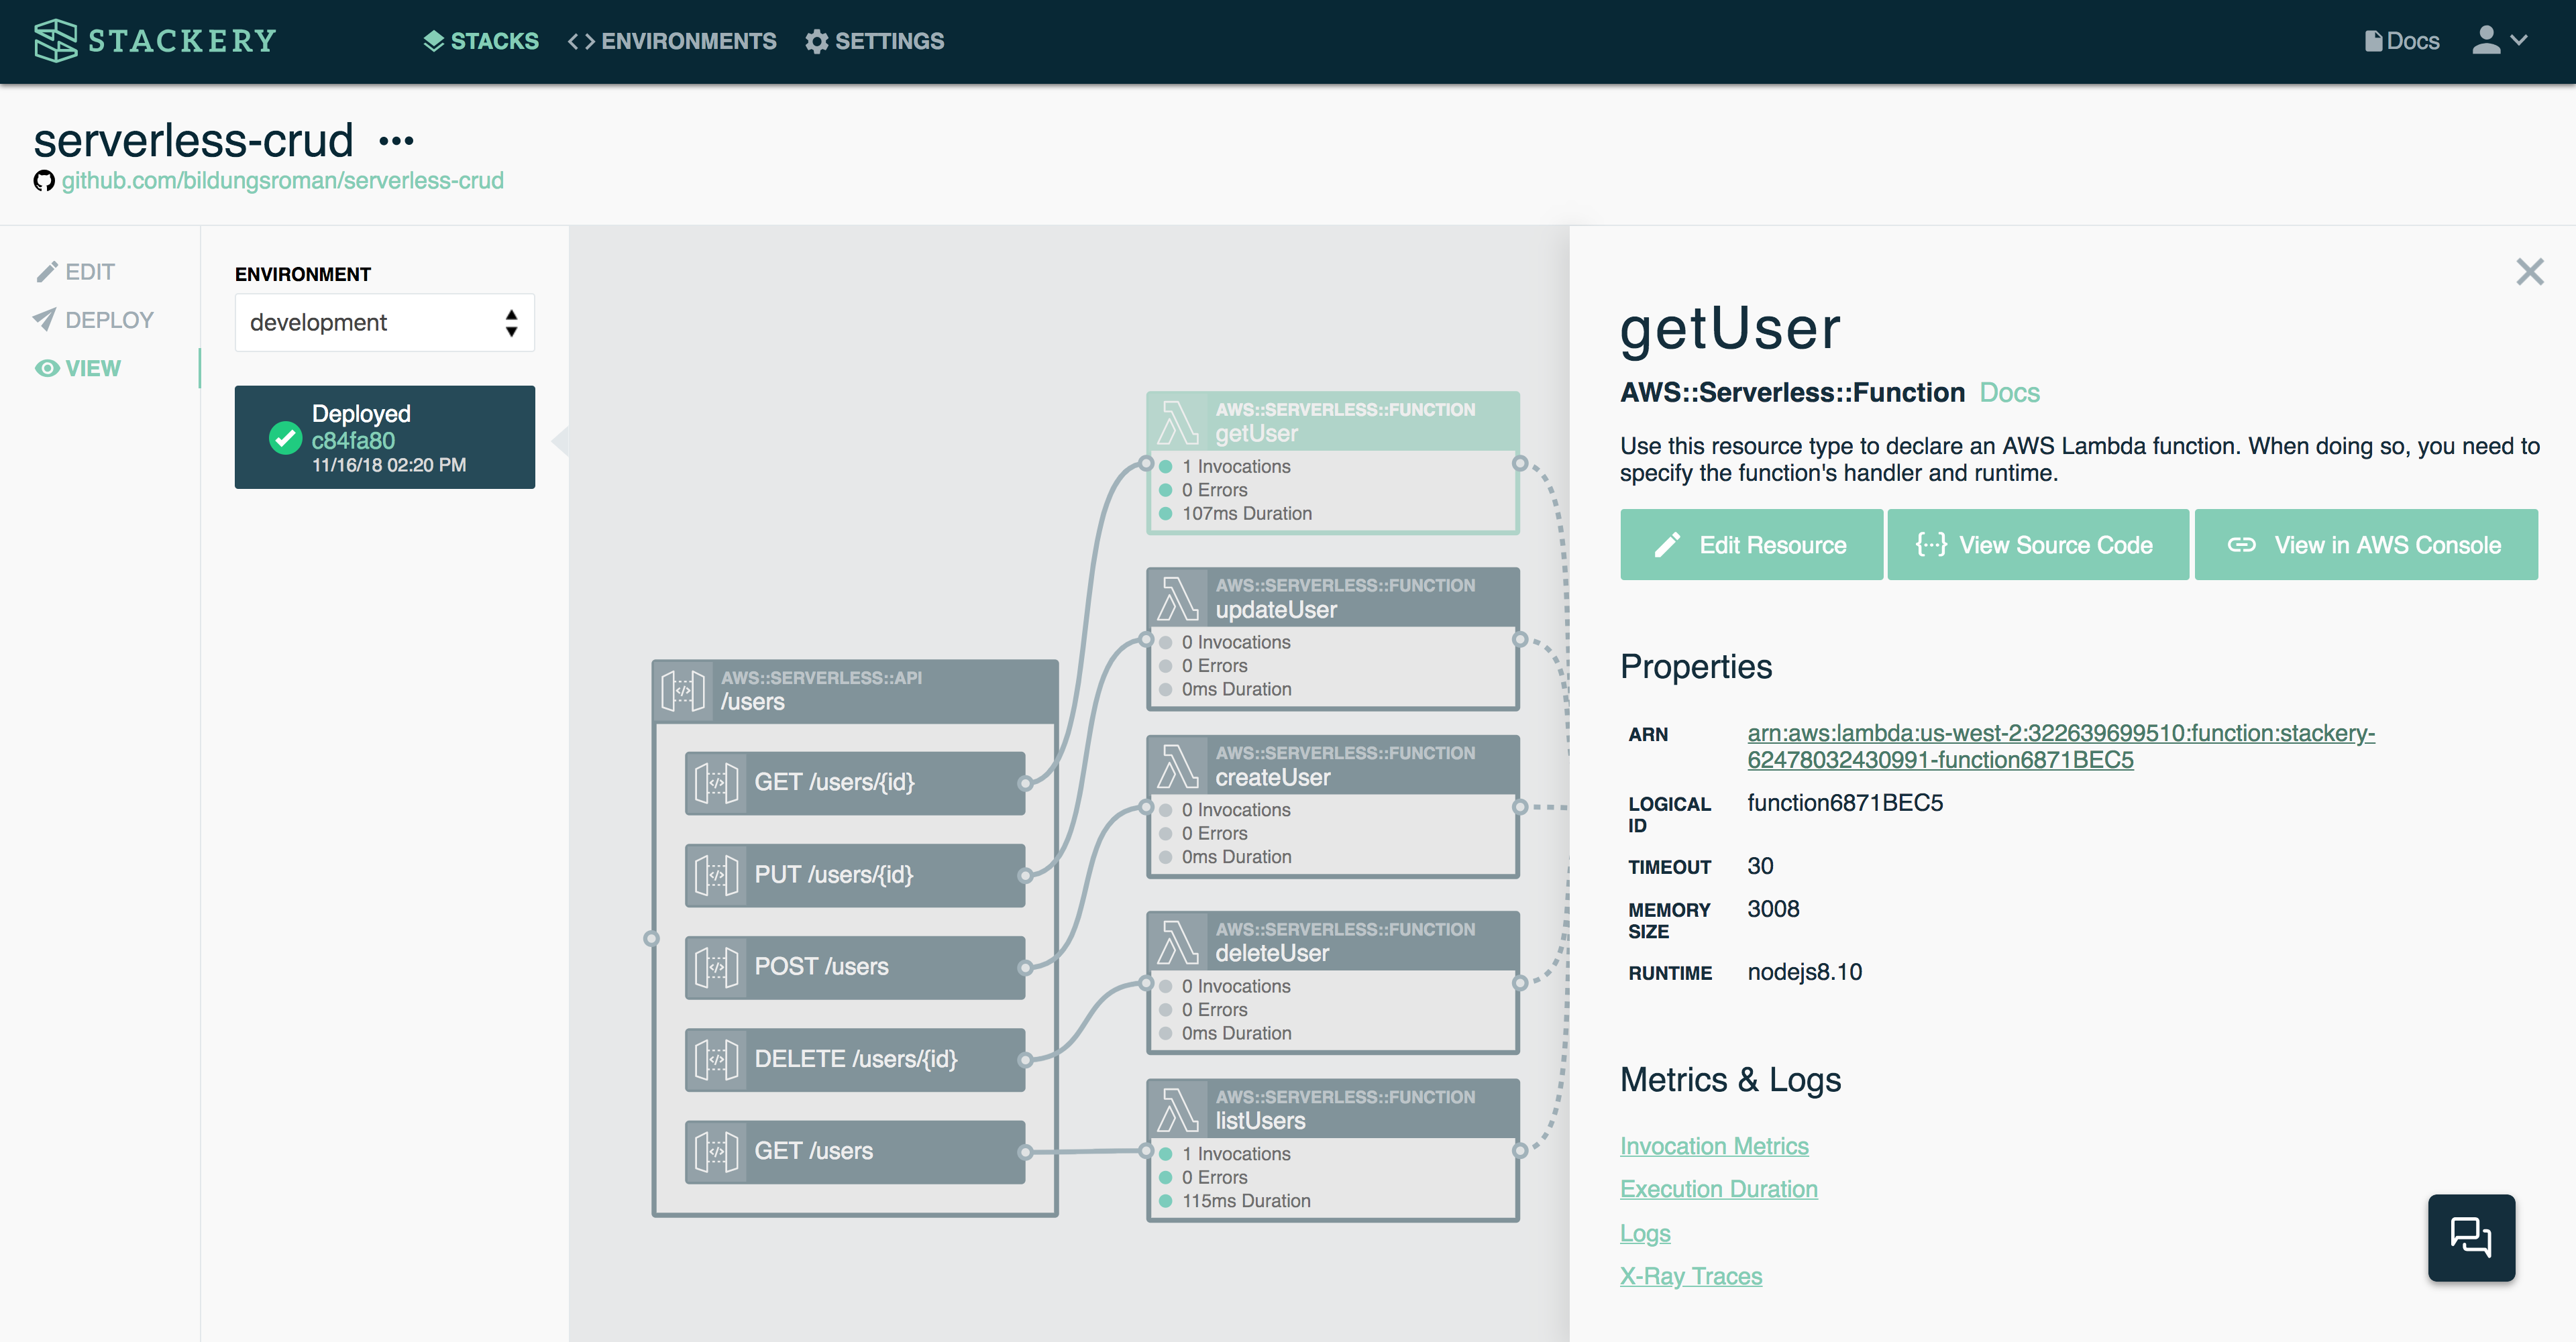This screenshot has width=2576, height=1342.
Task: Switch to DEPLOY mode
Action: 93,320
